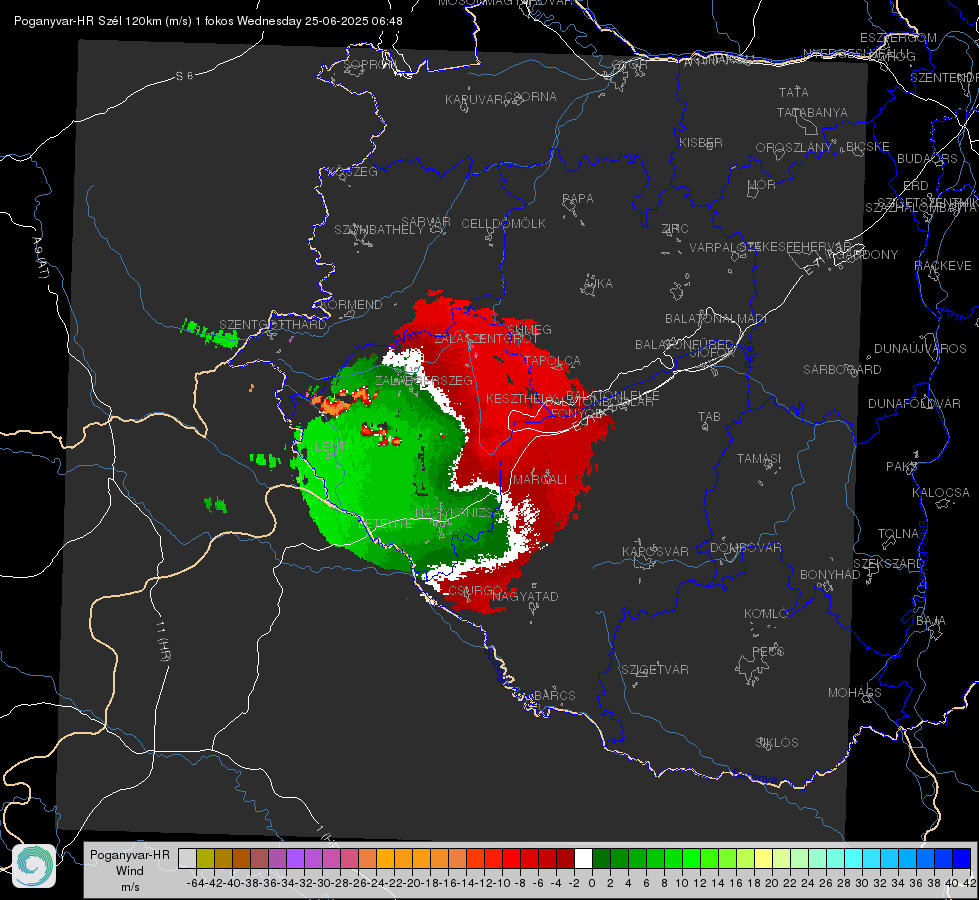Screen dimensions: 979x900
Task: Select the SZENTGOTTHARD label
Action: pos(273,325)
